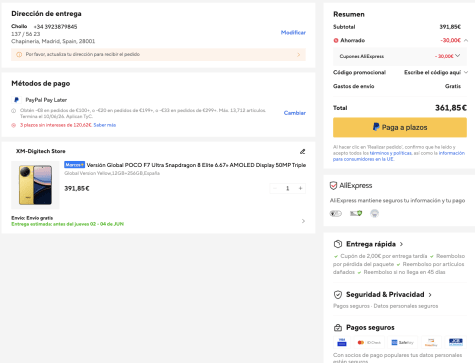The width and height of the screenshot is (475, 363).
Task: Click the edit note icon for XM-Digitech Store
Action: 302,151
